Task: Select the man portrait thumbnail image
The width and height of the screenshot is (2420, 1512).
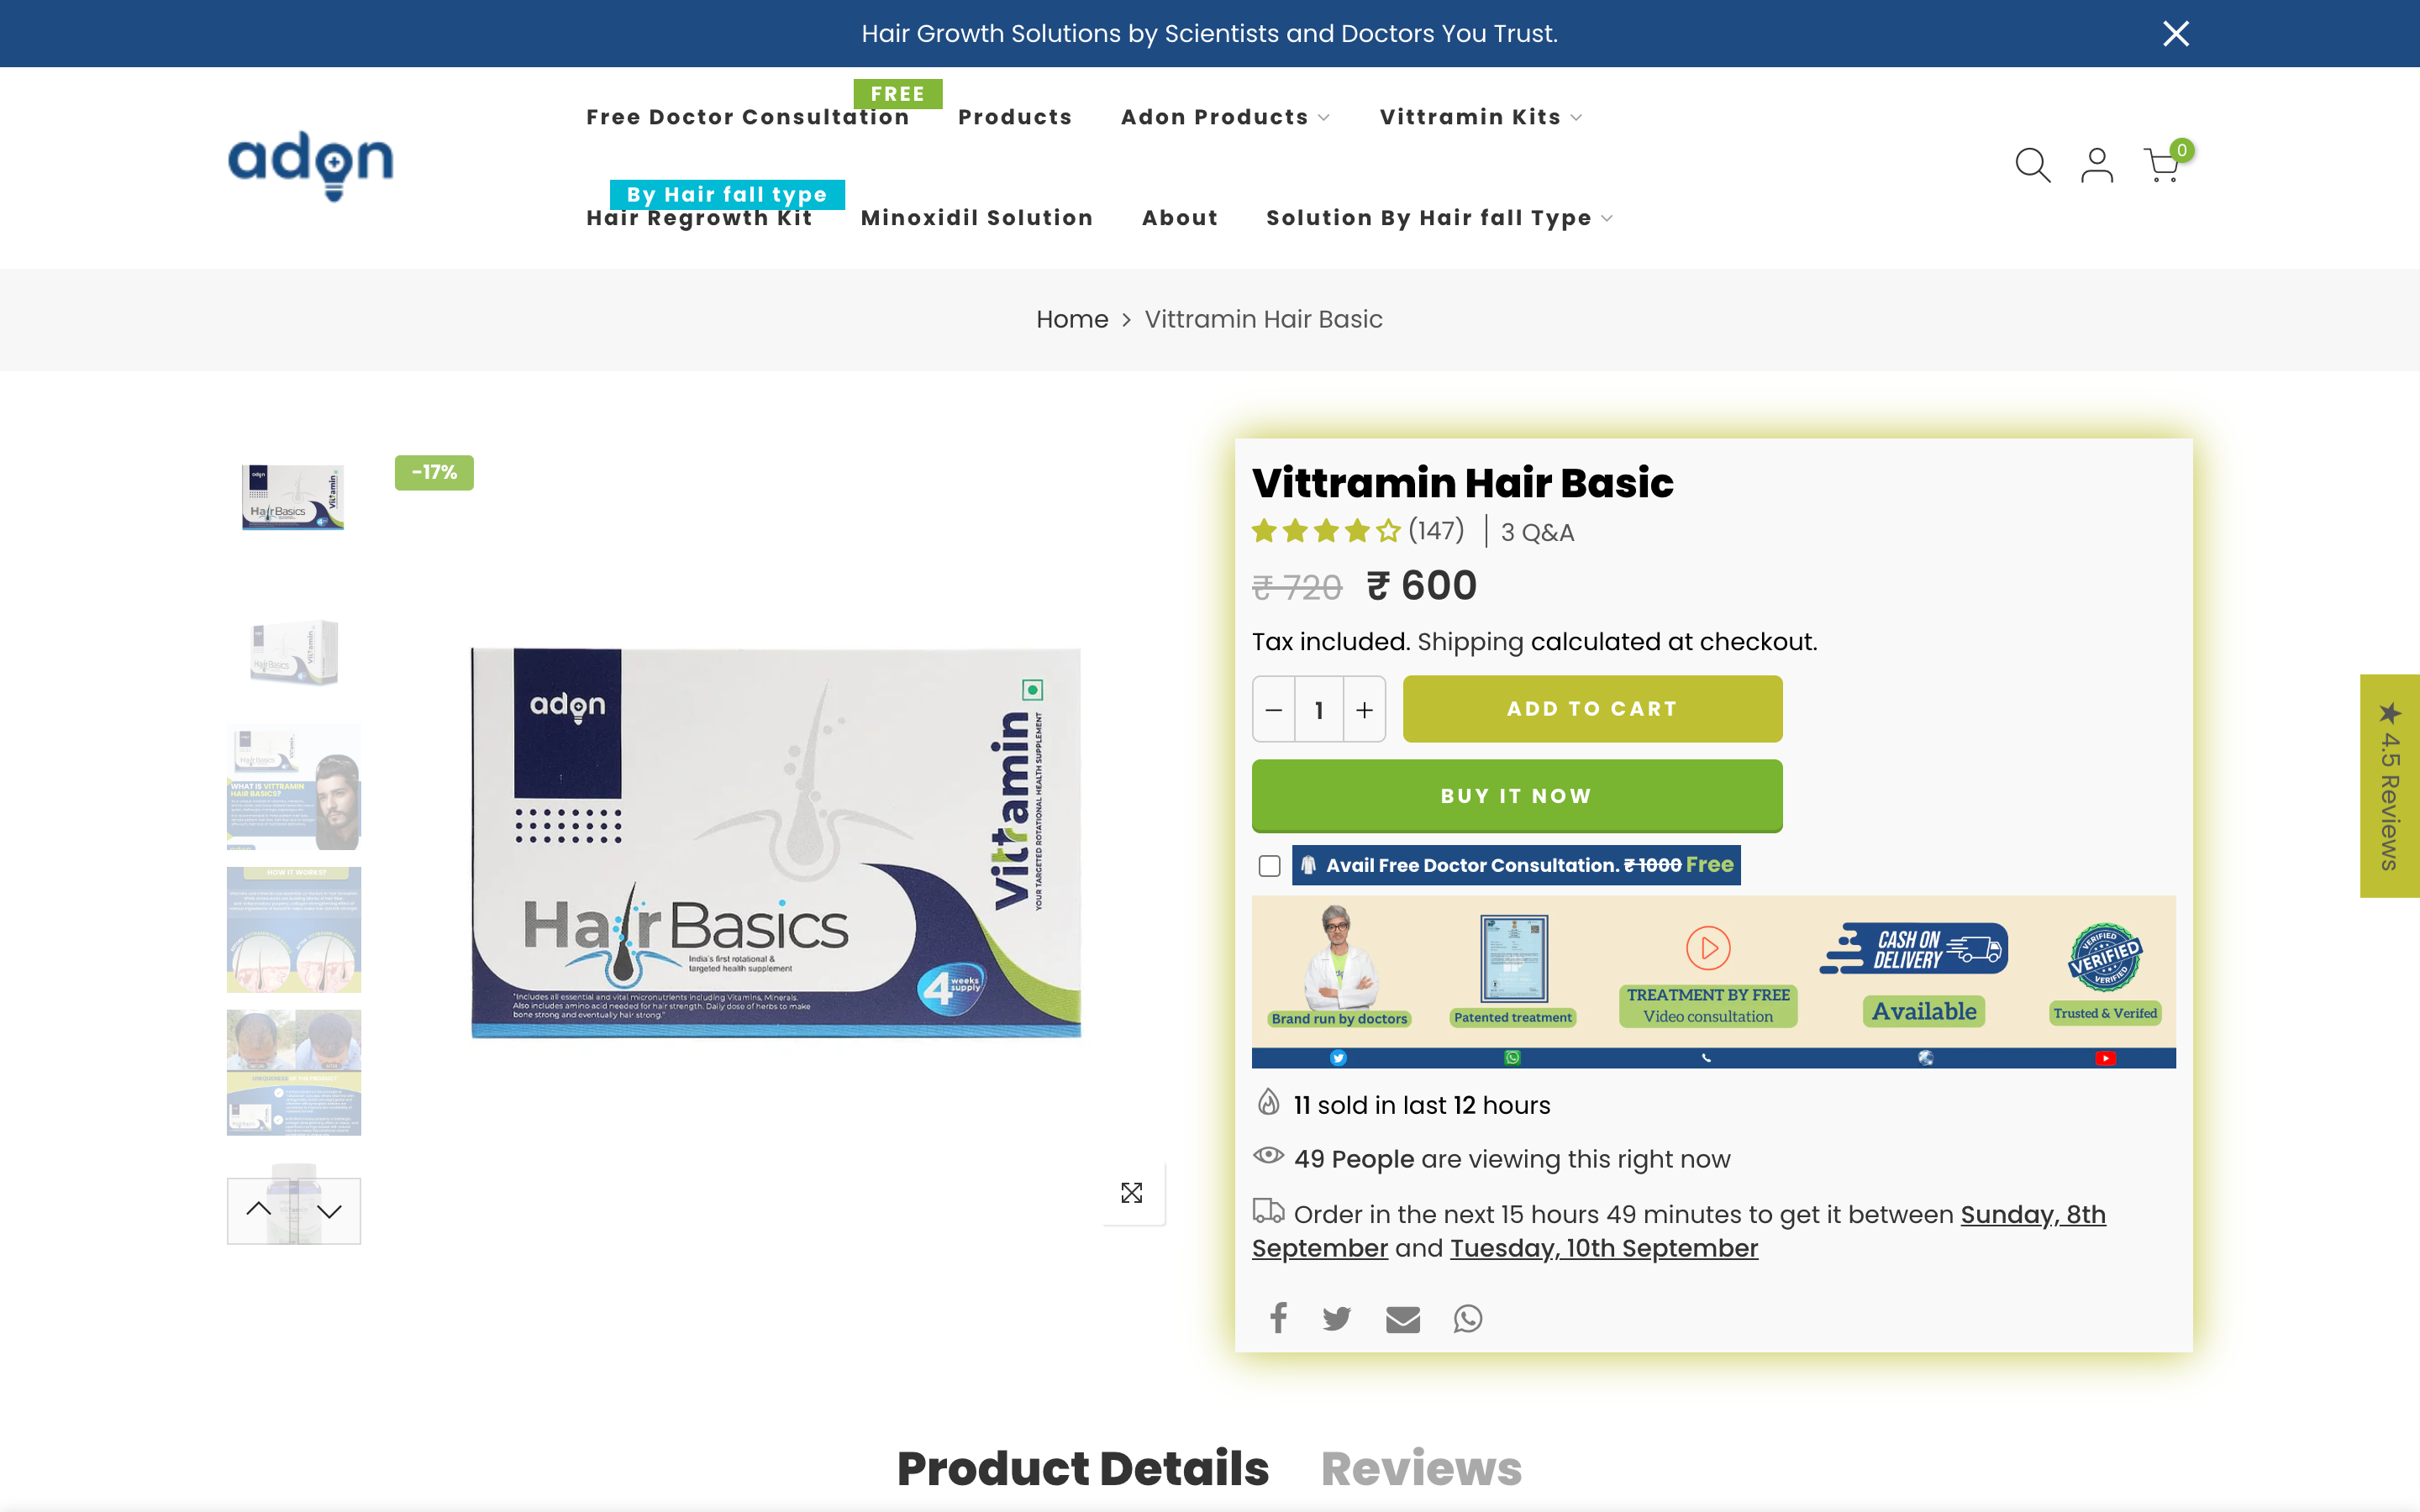Action: pyautogui.click(x=294, y=788)
